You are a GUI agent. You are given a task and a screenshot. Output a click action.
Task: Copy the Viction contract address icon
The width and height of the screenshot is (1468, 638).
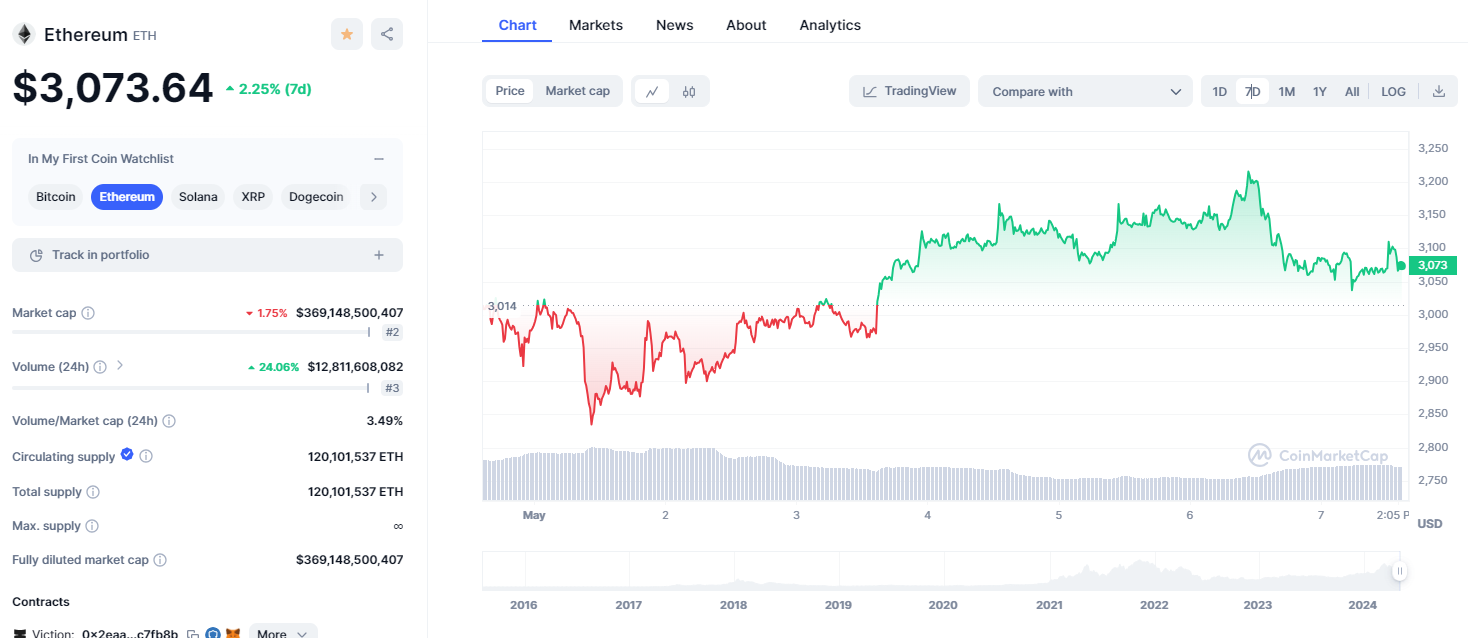click(193, 634)
